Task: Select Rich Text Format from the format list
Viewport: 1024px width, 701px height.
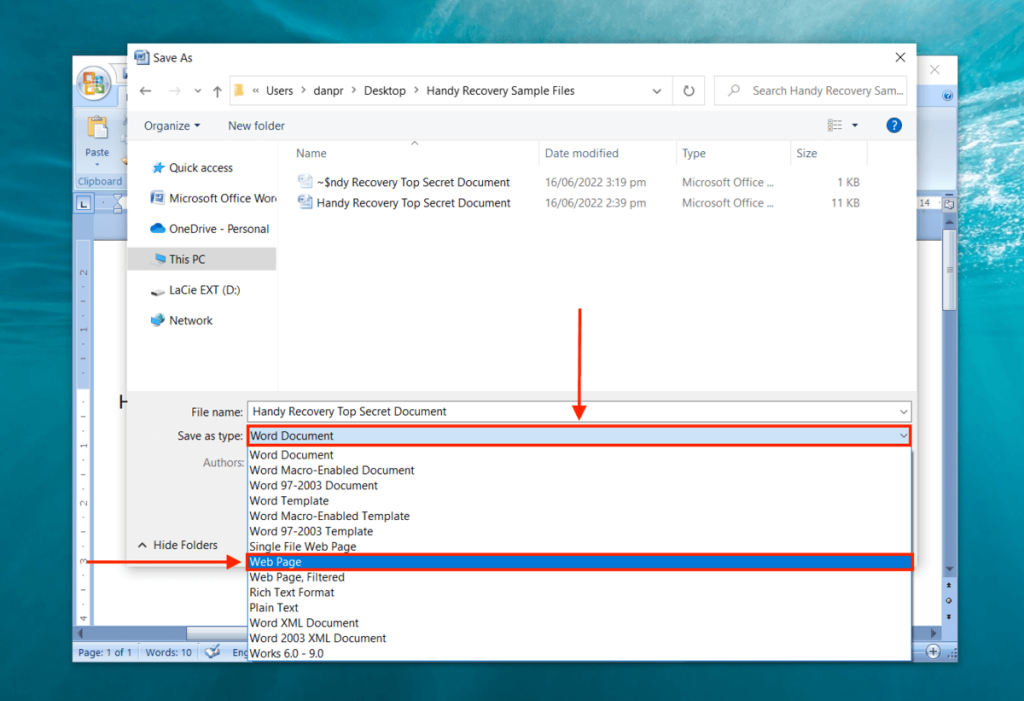Action: point(292,592)
